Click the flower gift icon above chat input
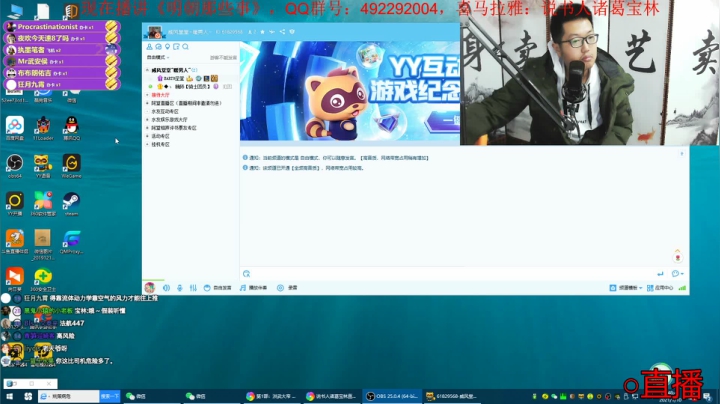720x404 pixels. click(678, 257)
